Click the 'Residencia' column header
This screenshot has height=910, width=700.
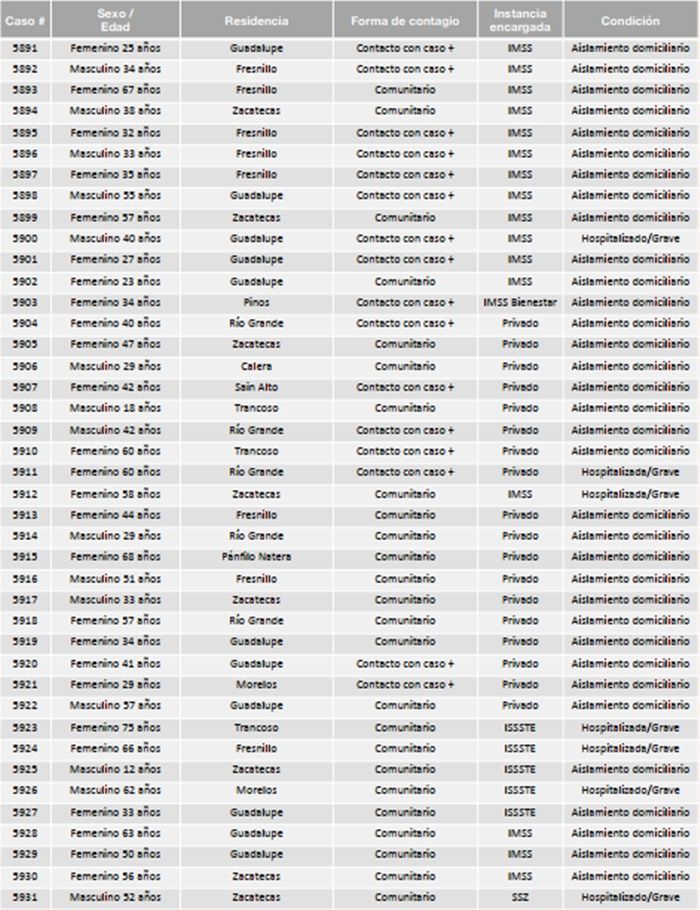[x=257, y=20]
